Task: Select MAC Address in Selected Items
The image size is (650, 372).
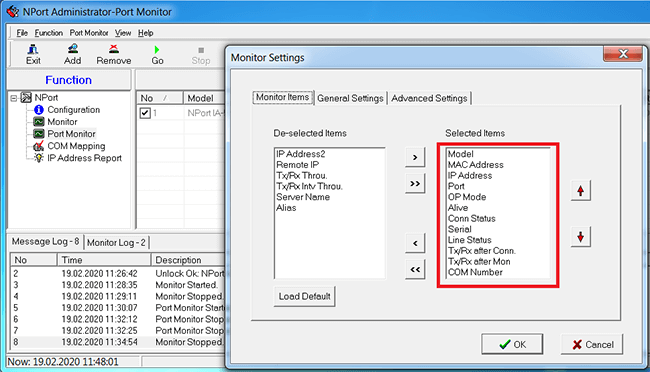Action: [x=475, y=165]
